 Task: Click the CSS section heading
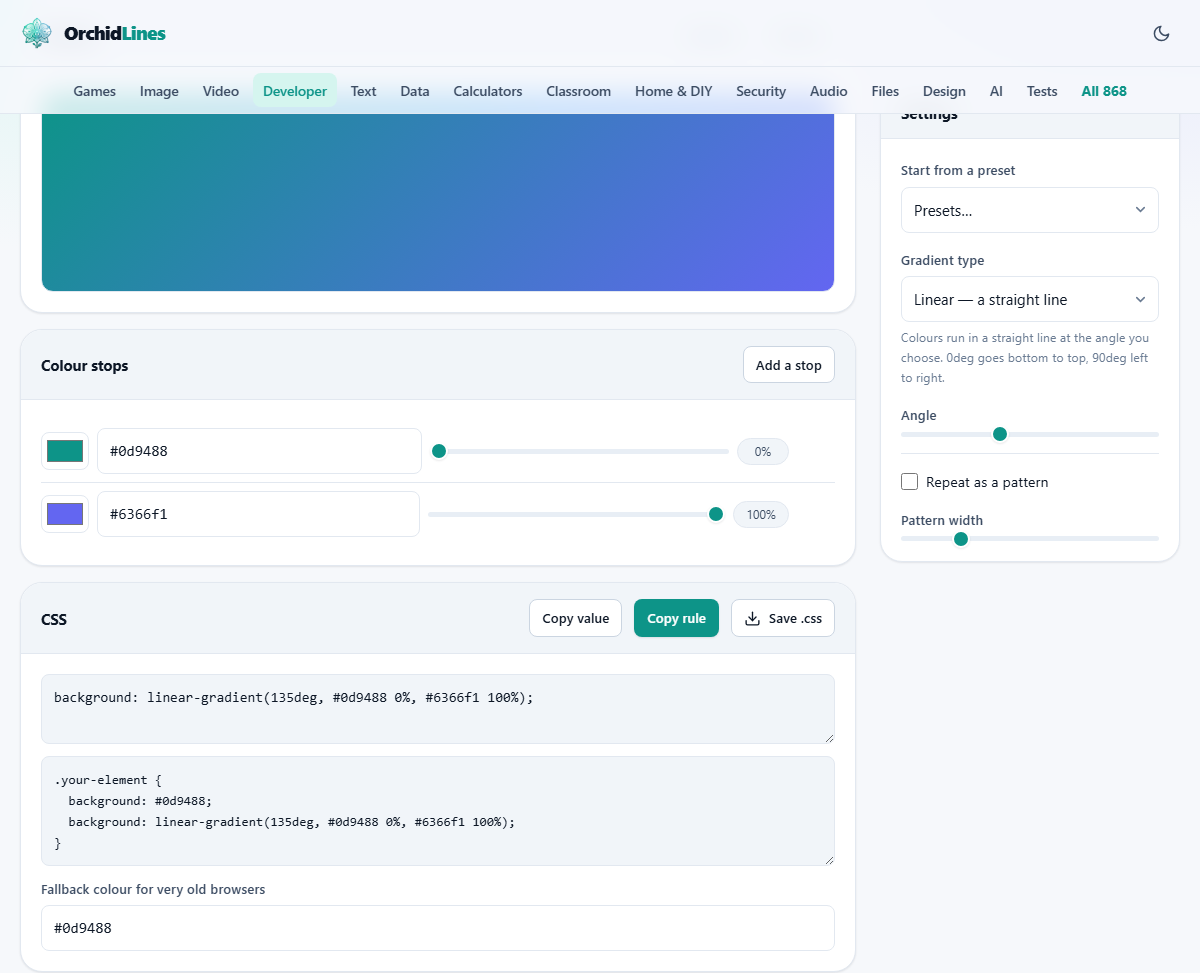point(54,619)
